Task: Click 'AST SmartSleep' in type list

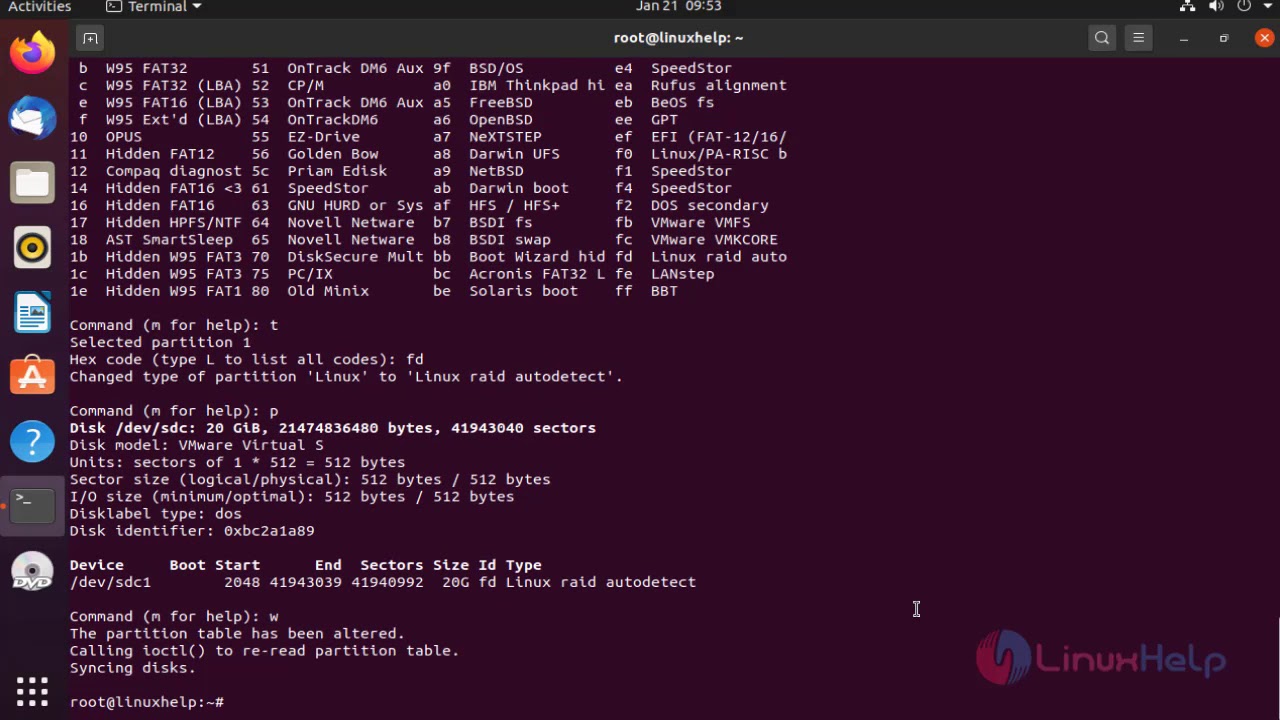Action: (169, 240)
